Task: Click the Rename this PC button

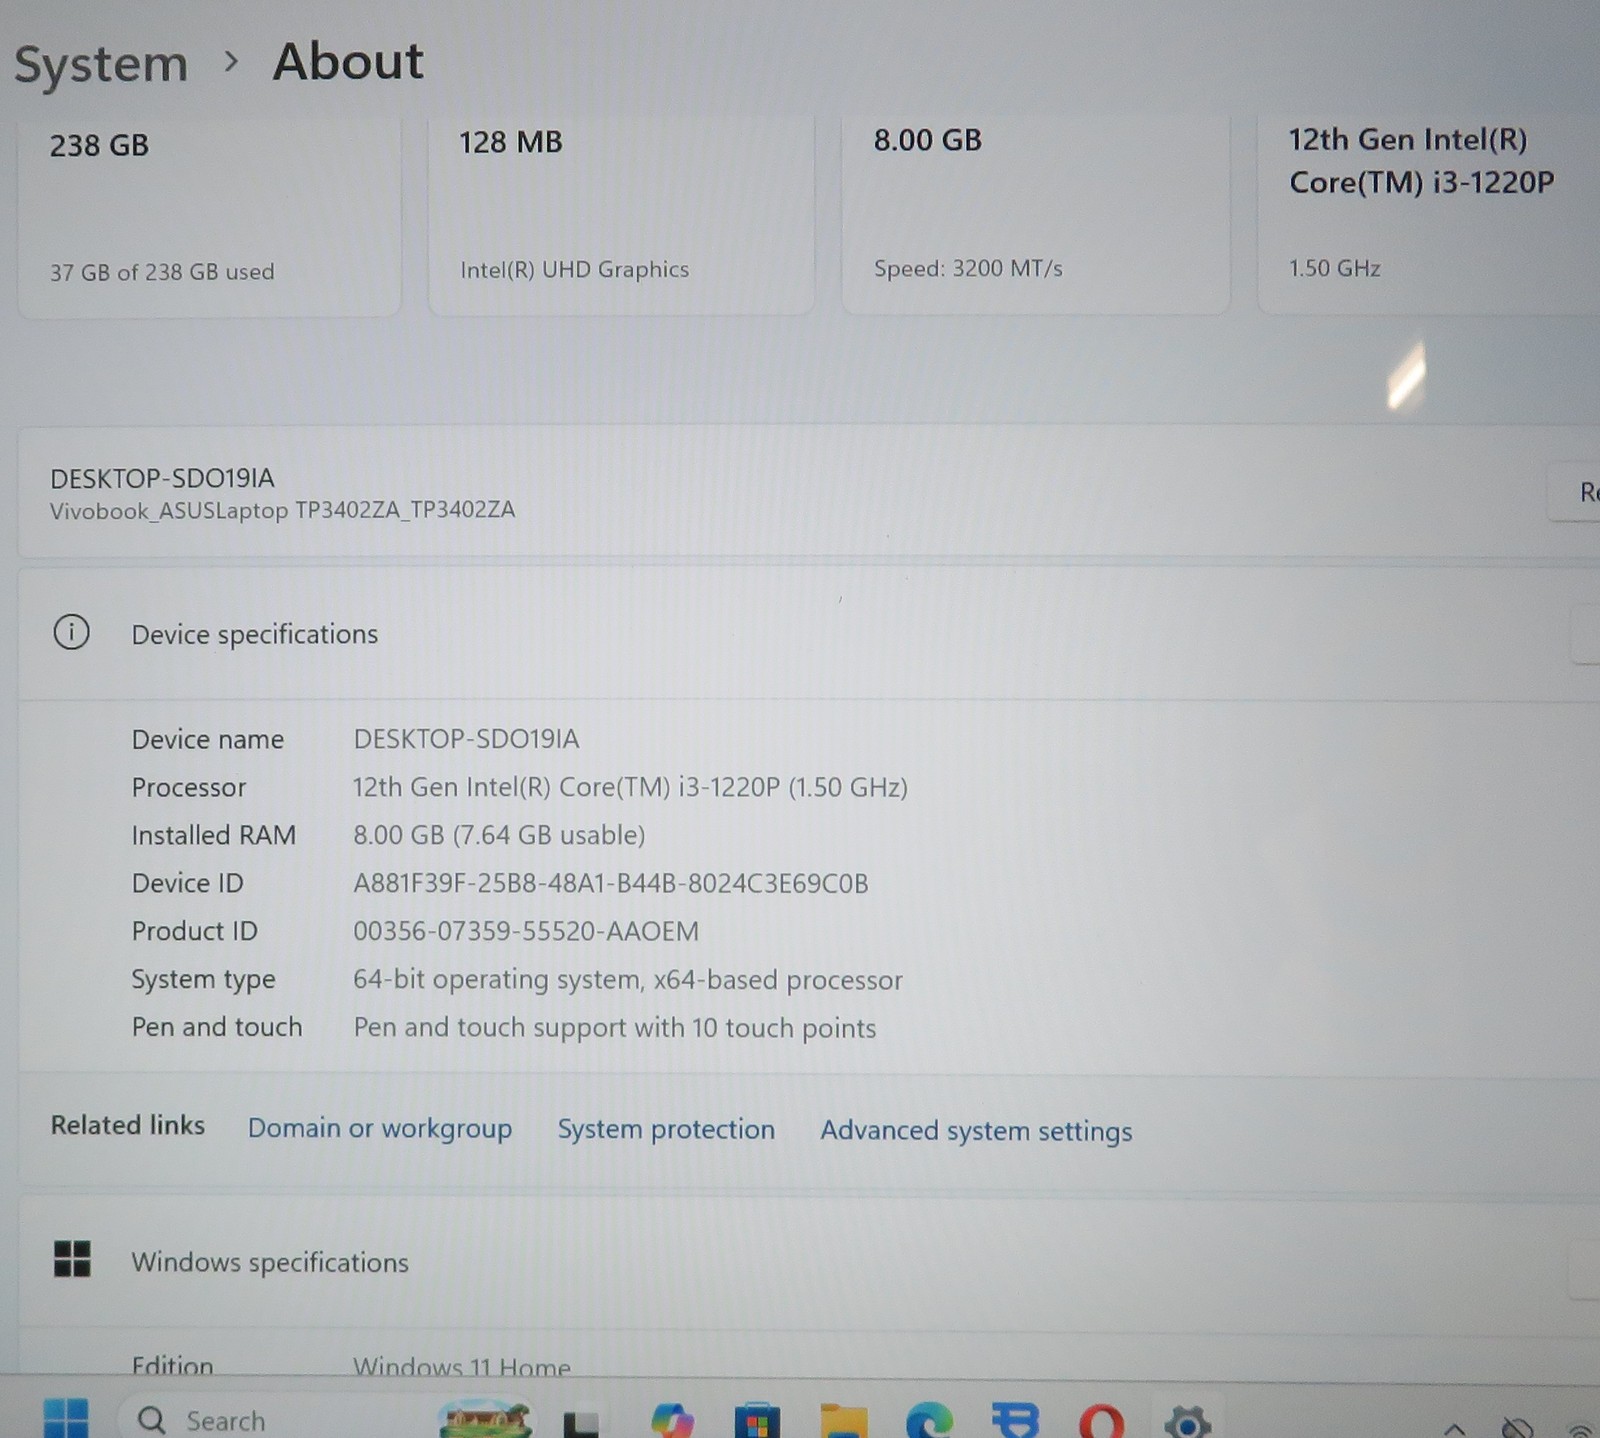Action: (1574, 491)
